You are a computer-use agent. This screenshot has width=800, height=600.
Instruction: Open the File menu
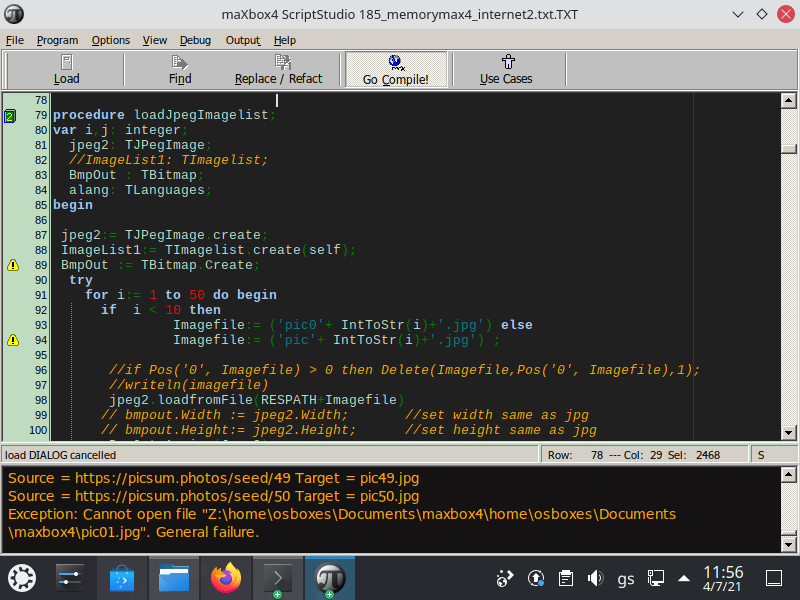tap(15, 40)
